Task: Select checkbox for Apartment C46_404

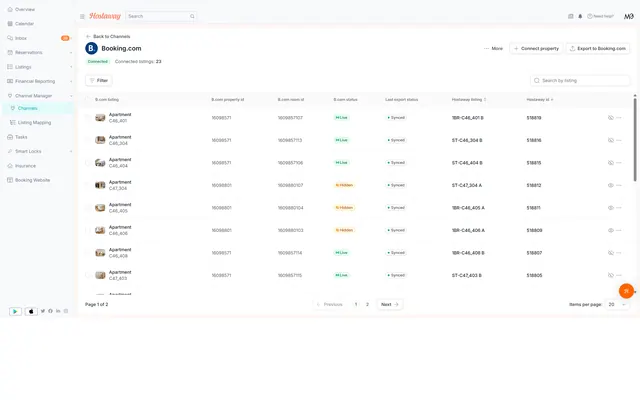Action: click(x=87, y=162)
